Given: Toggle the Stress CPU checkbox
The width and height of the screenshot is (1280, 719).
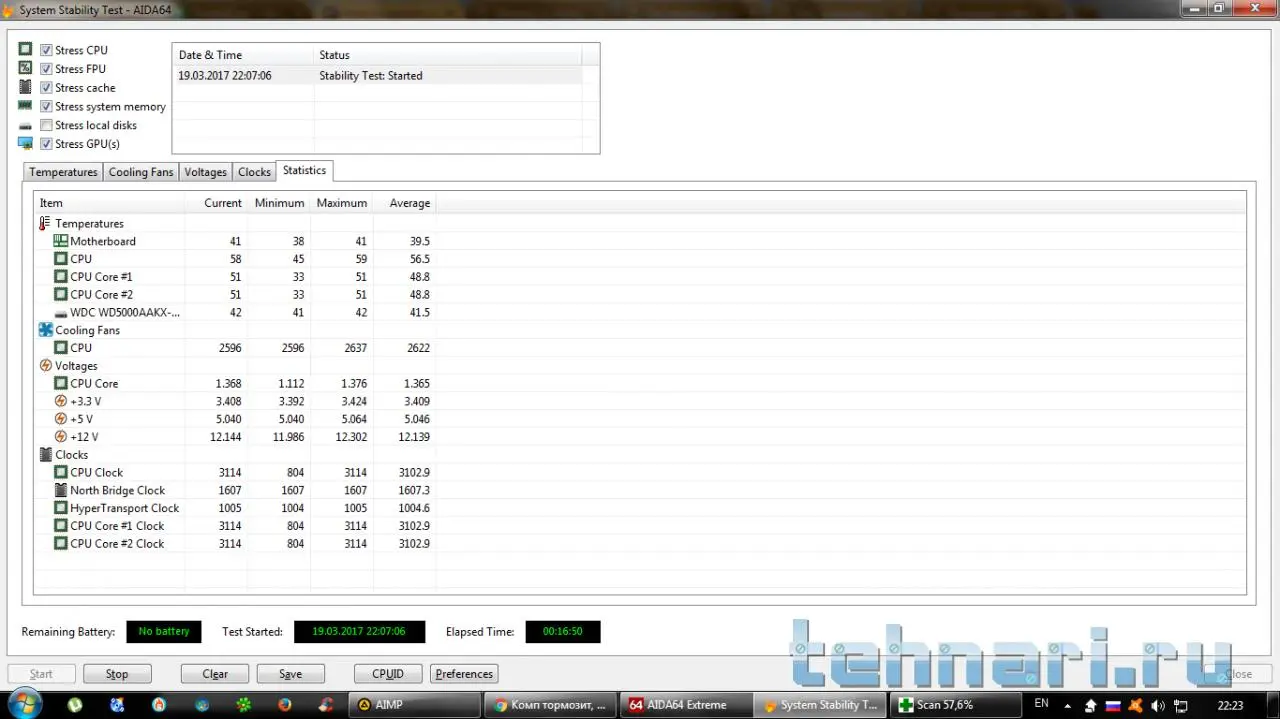Looking at the screenshot, I should coord(46,50).
